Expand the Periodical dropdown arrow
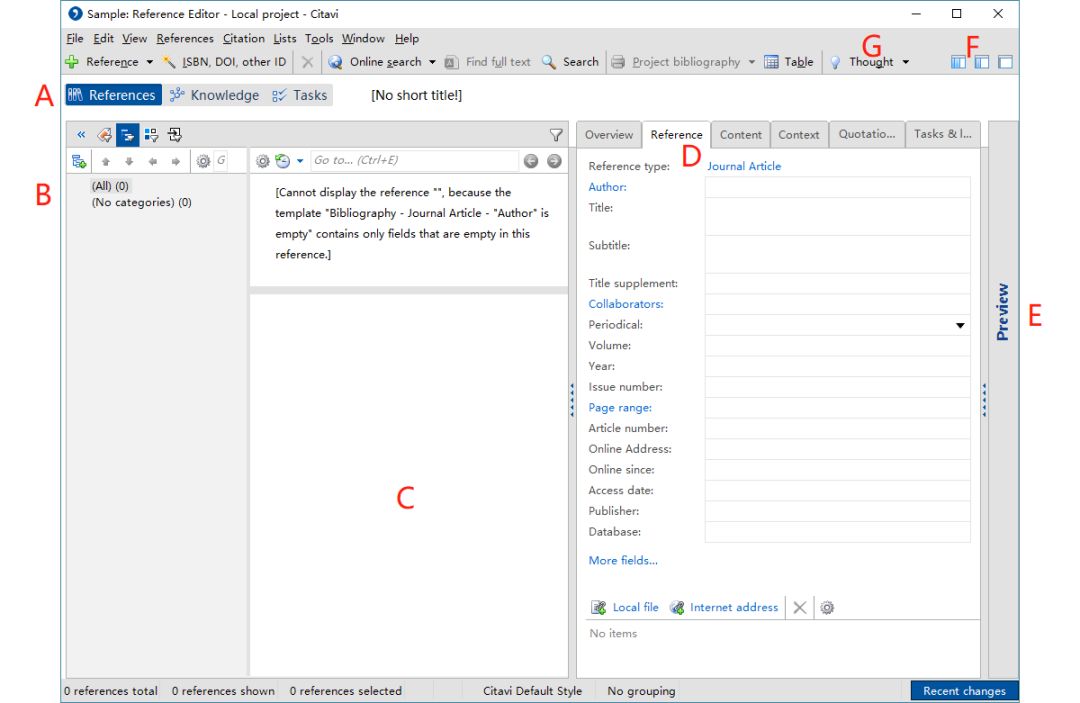 (x=959, y=325)
